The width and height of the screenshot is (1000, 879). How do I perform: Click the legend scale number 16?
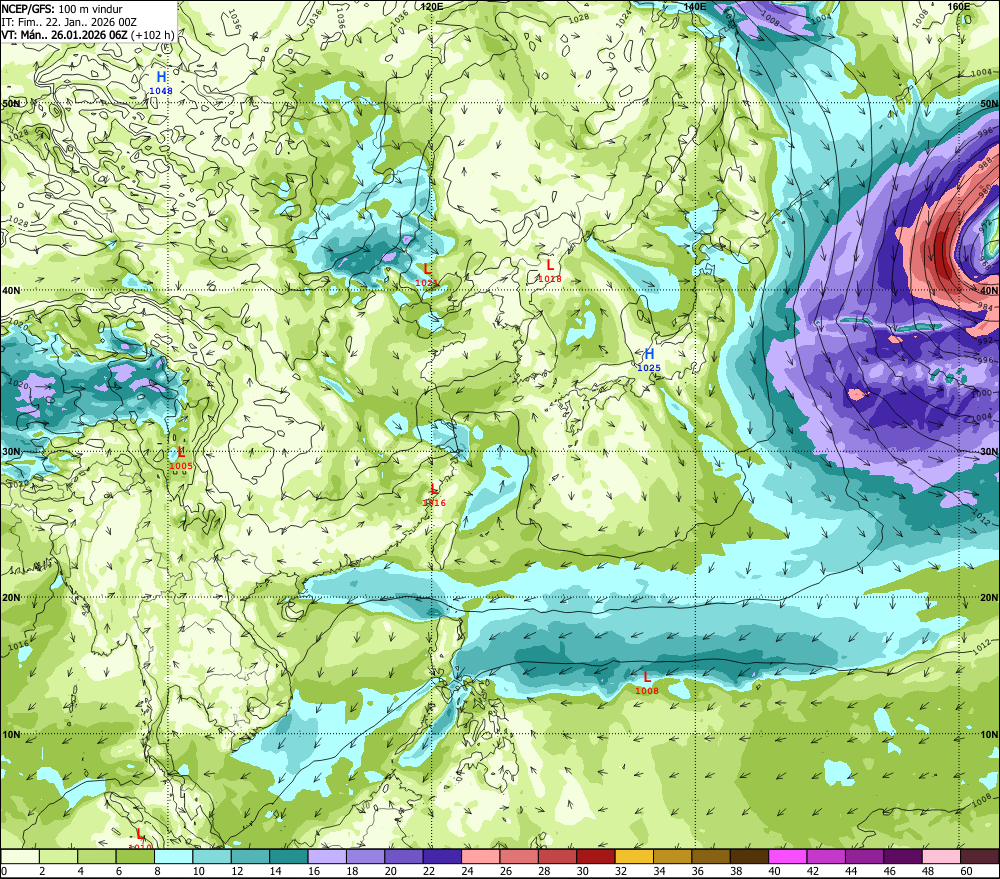point(314,871)
